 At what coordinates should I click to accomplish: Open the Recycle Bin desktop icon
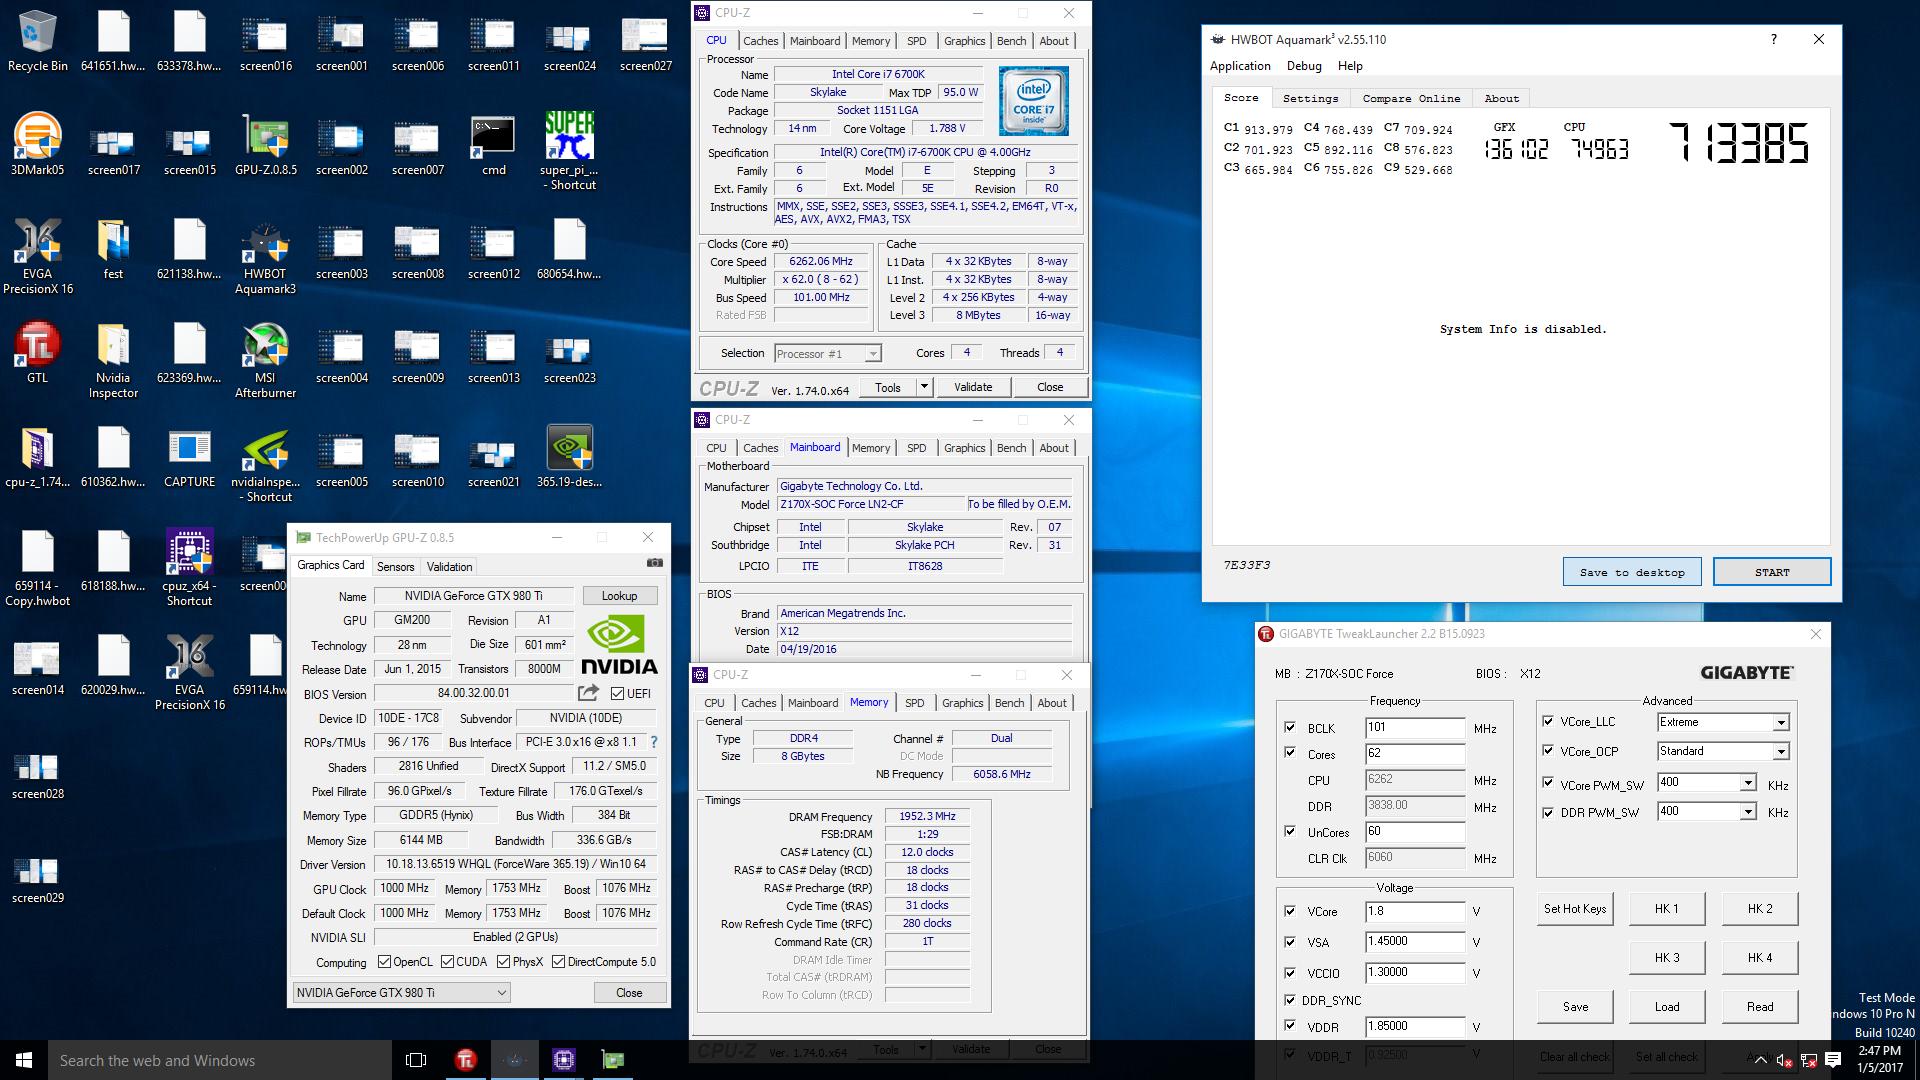tap(37, 42)
